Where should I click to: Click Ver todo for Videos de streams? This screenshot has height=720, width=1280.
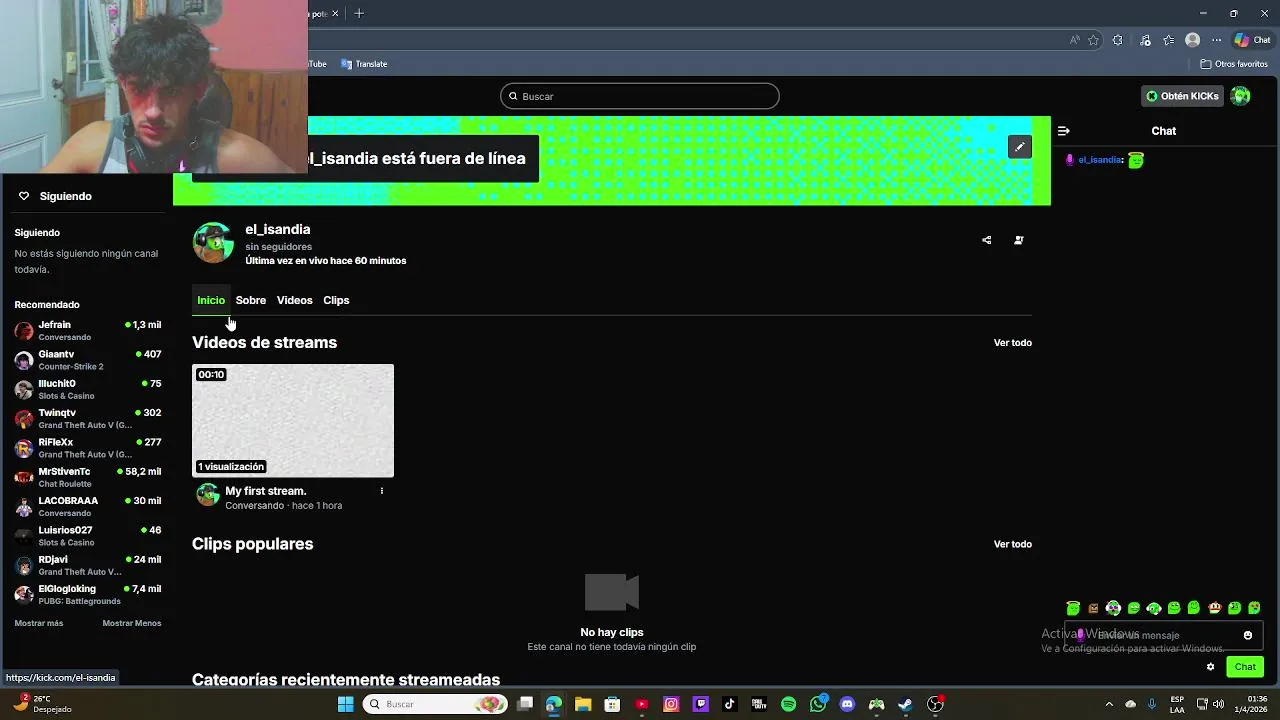click(x=1013, y=343)
